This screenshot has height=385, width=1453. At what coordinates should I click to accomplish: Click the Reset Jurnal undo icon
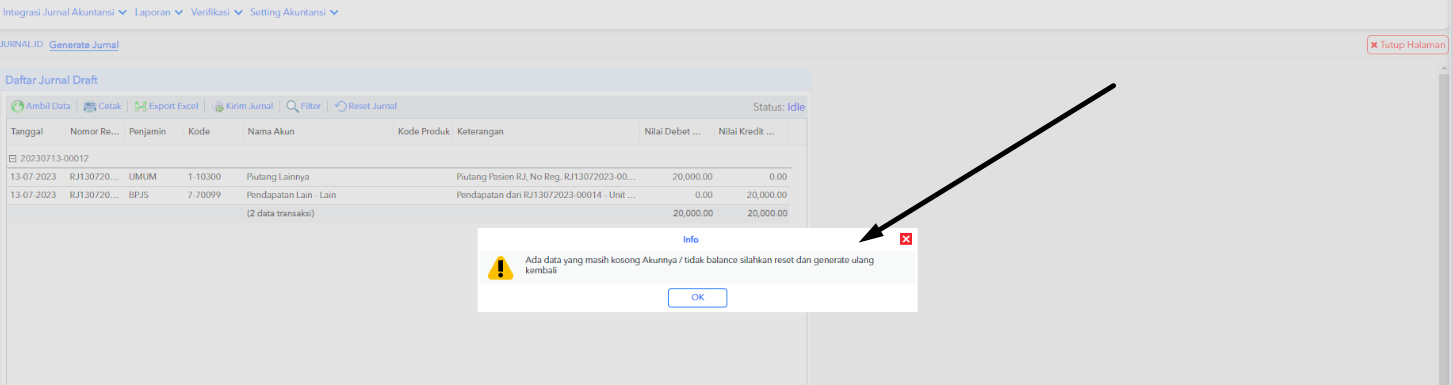(340, 106)
